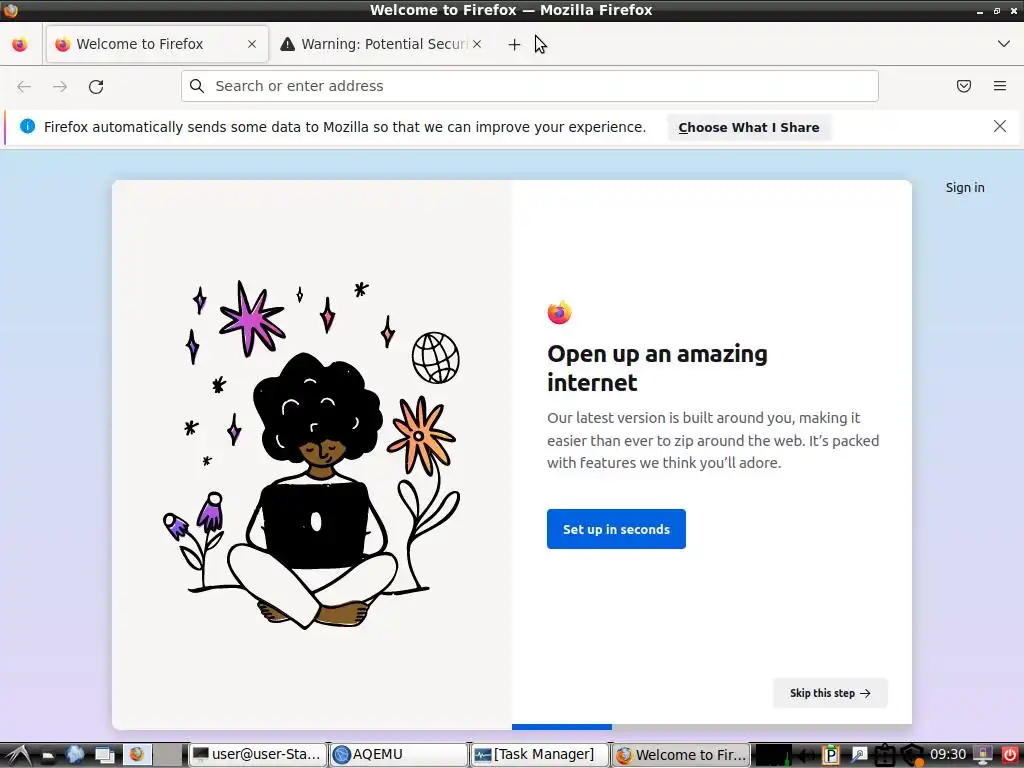The width and height of the screenshot is (1024, 768).
Task: Minimize the Firefox window
Action: coord(980,11)
